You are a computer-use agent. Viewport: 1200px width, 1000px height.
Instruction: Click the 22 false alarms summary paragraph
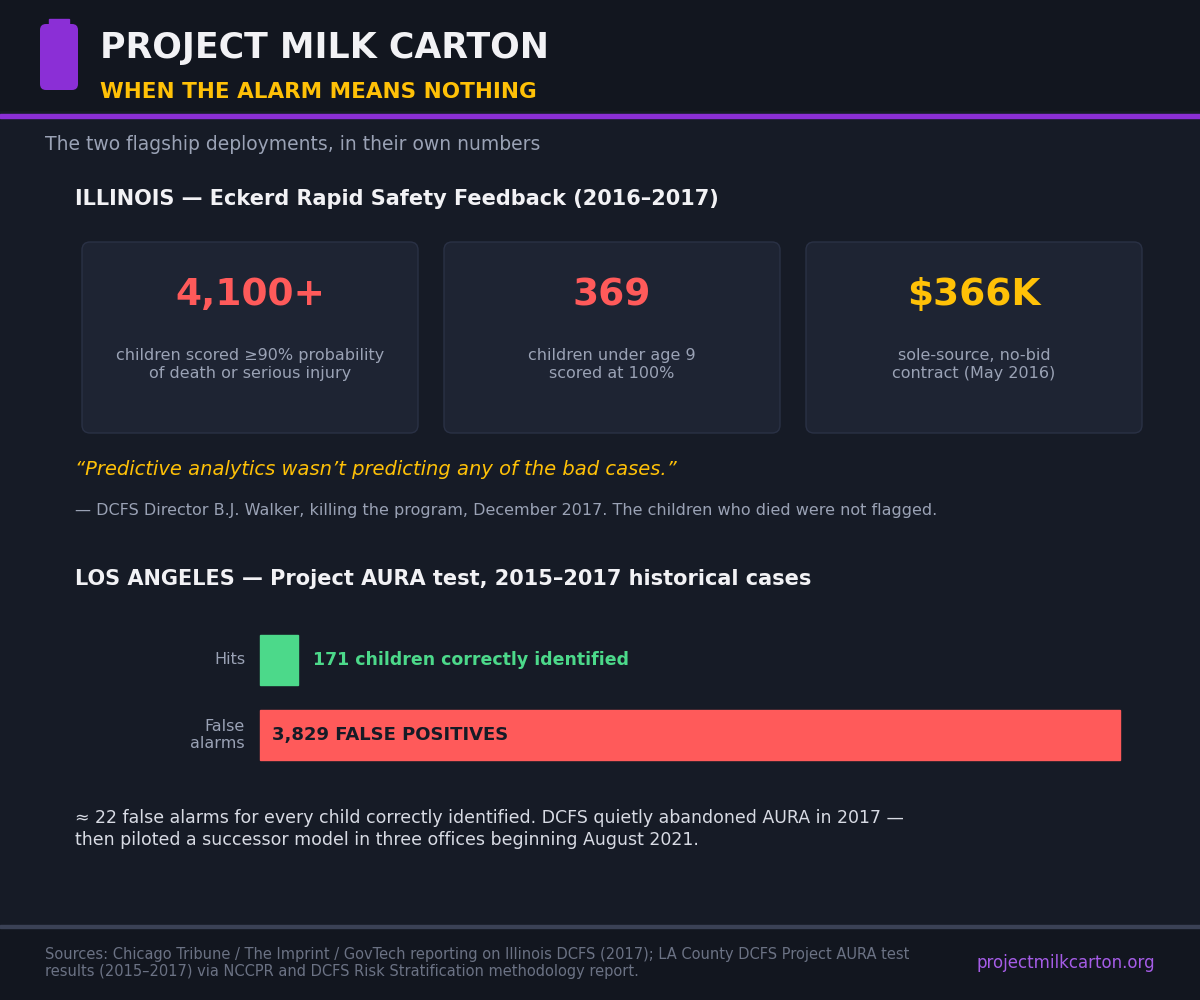(489, 829)
